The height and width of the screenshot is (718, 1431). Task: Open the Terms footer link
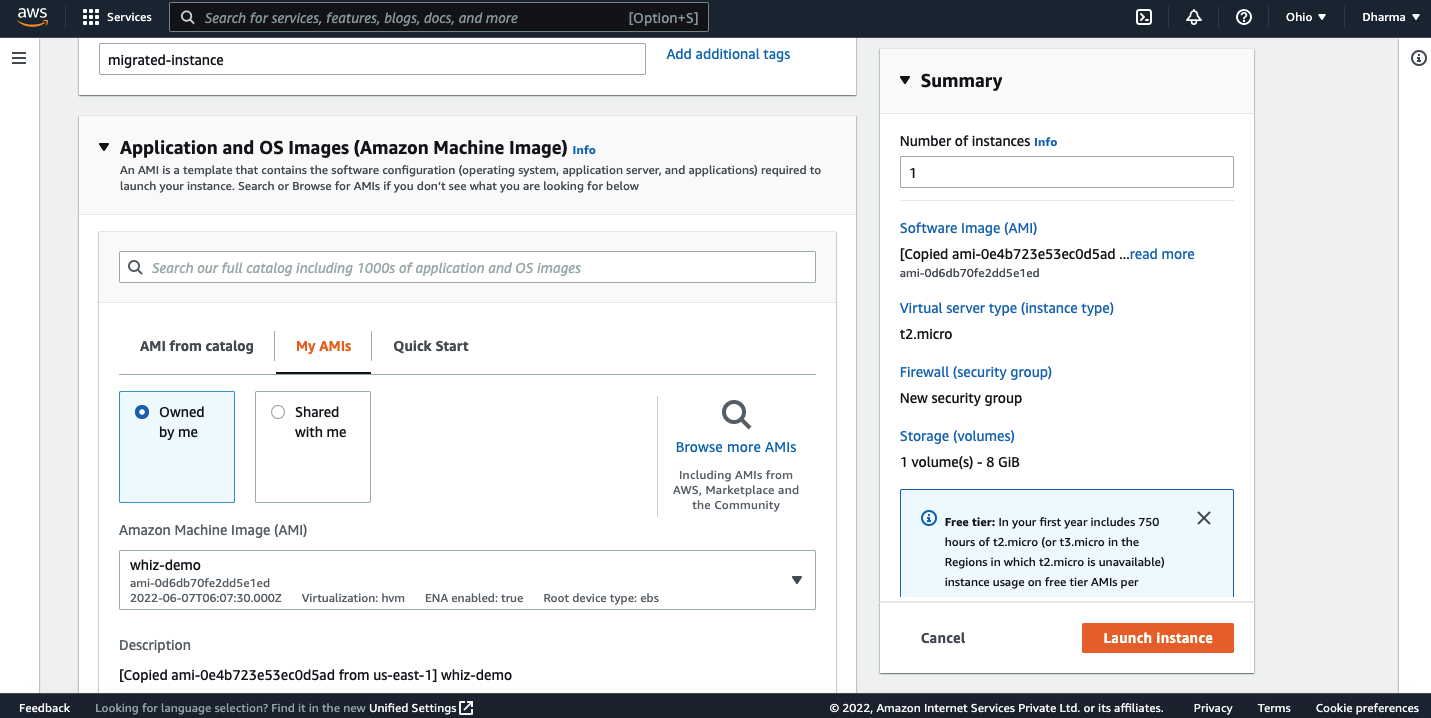[x=1274, y=708]
